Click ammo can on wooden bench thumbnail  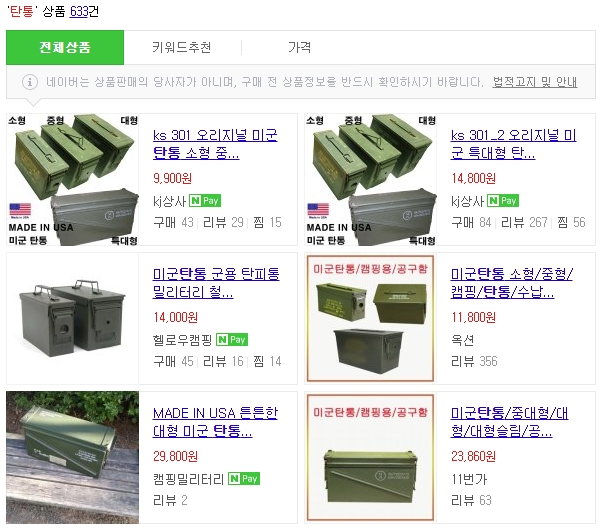pyautogui.click(x=72, y=457)
